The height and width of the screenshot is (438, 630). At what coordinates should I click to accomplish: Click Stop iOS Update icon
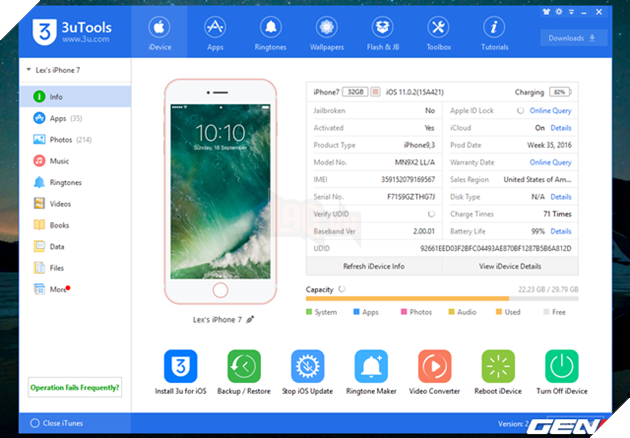click(x=307, y=366)
